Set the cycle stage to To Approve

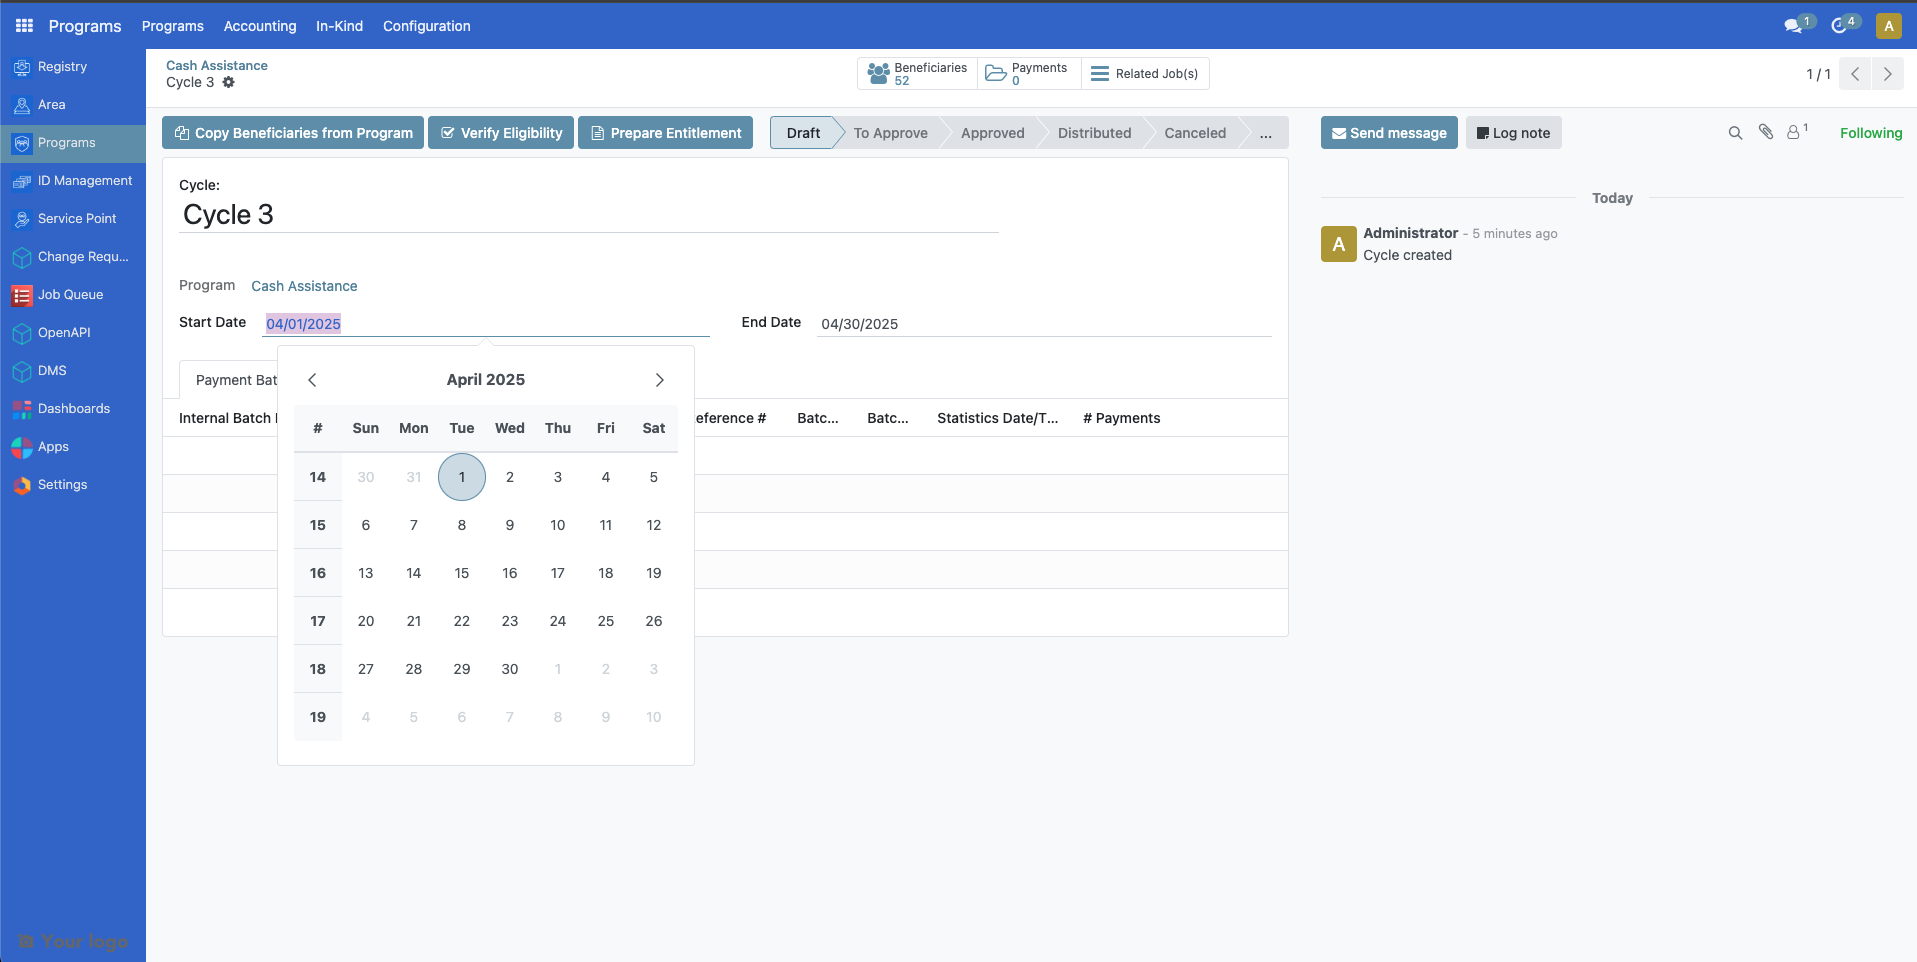889,132
